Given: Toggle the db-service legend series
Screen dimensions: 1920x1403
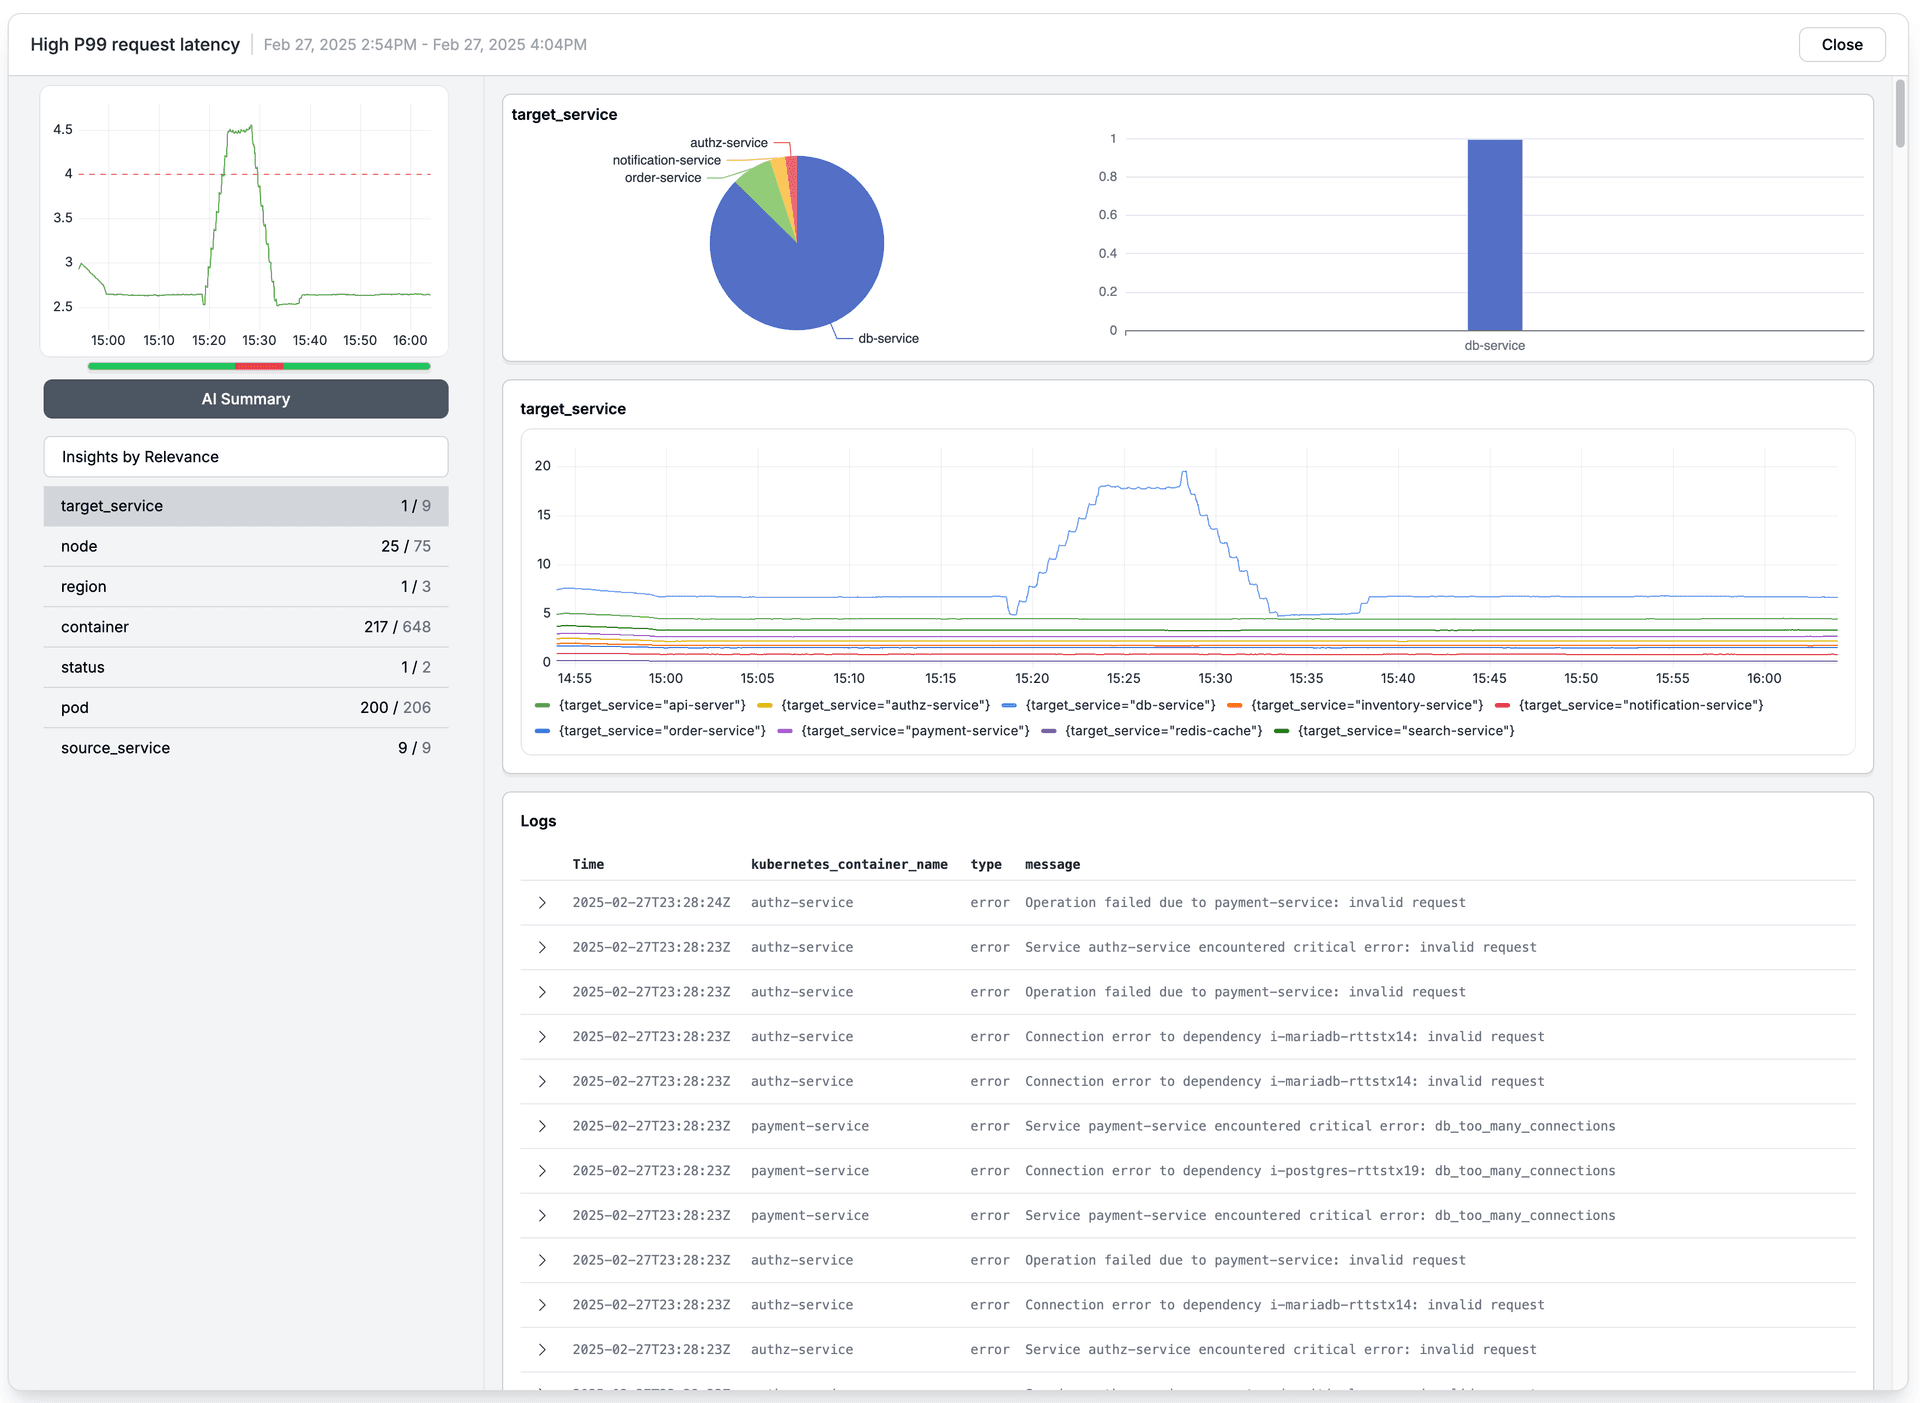Looking at the screenshot, I should (x=1119, y=706).
